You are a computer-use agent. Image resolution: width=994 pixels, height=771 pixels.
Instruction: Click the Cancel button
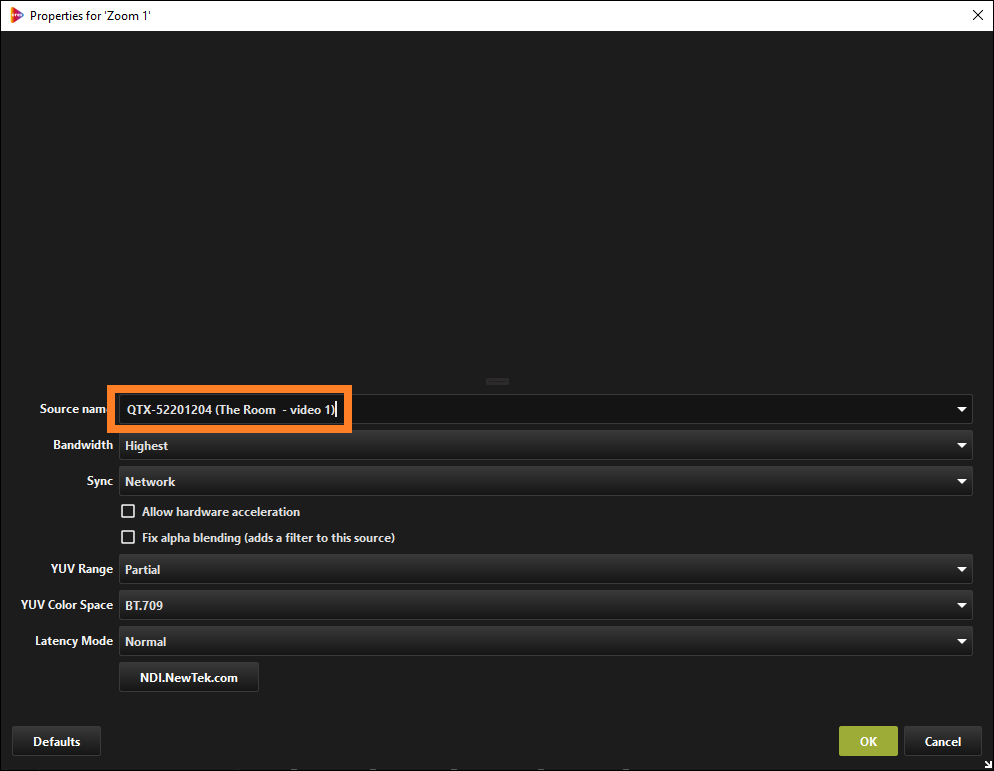tap(943, 741)
